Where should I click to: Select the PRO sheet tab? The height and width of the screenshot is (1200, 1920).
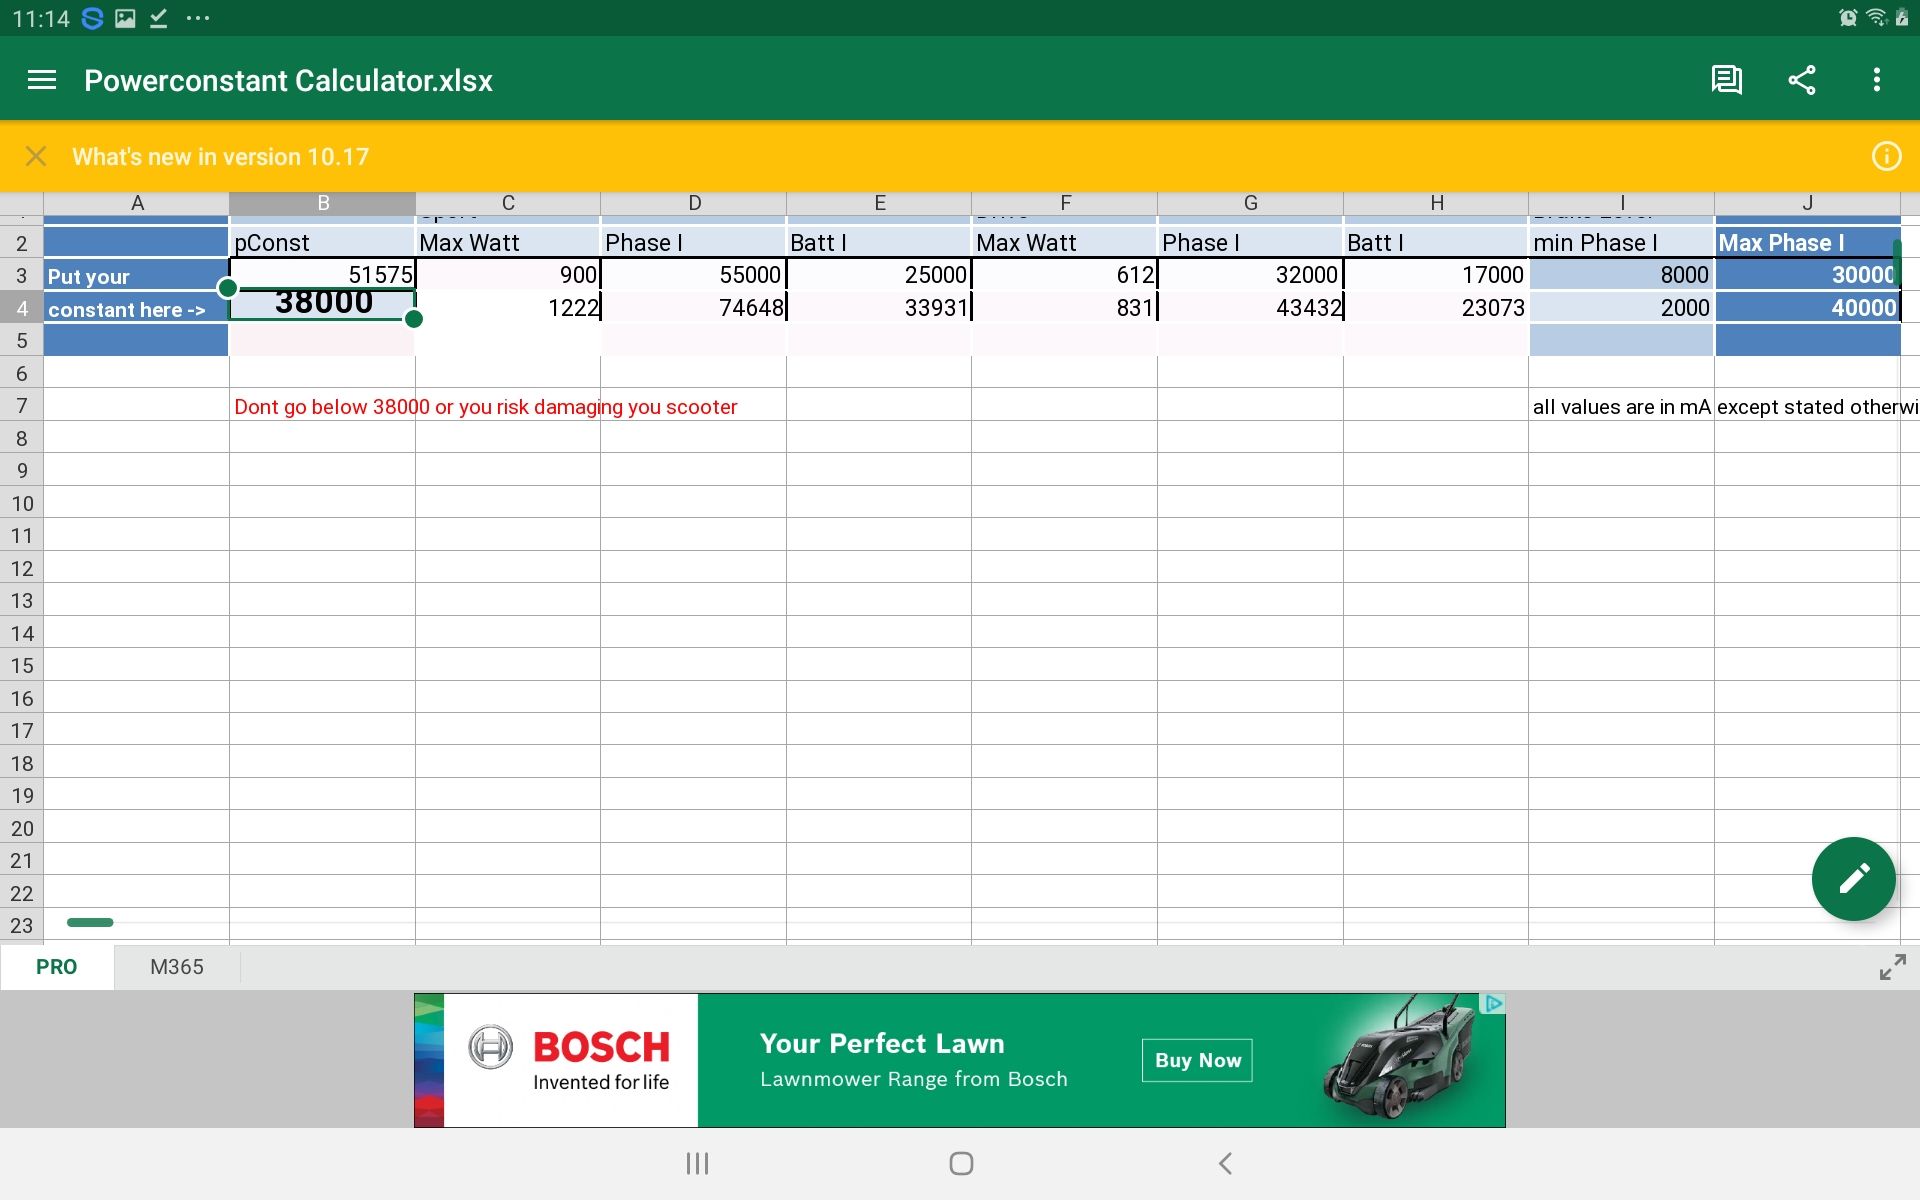point(56,967)
